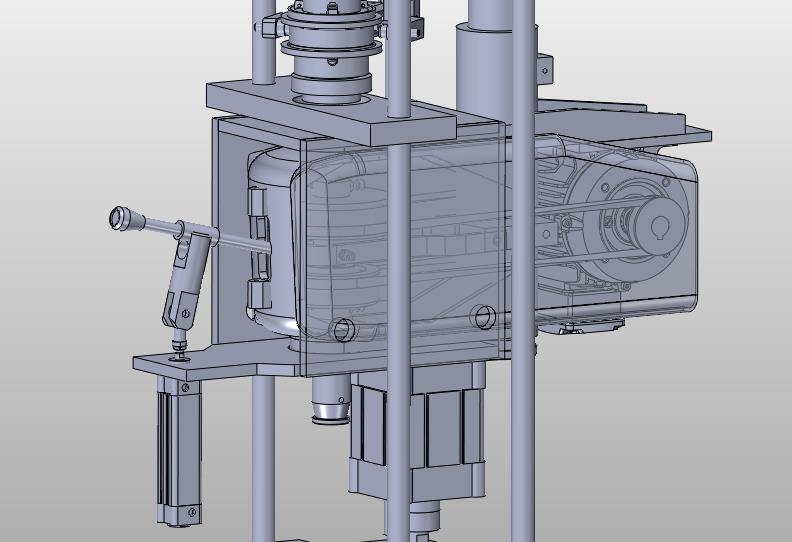This screenshot has width=792, height=542.
Task: Select the clevis fork under the lever
Action: (x=180, y=308)
